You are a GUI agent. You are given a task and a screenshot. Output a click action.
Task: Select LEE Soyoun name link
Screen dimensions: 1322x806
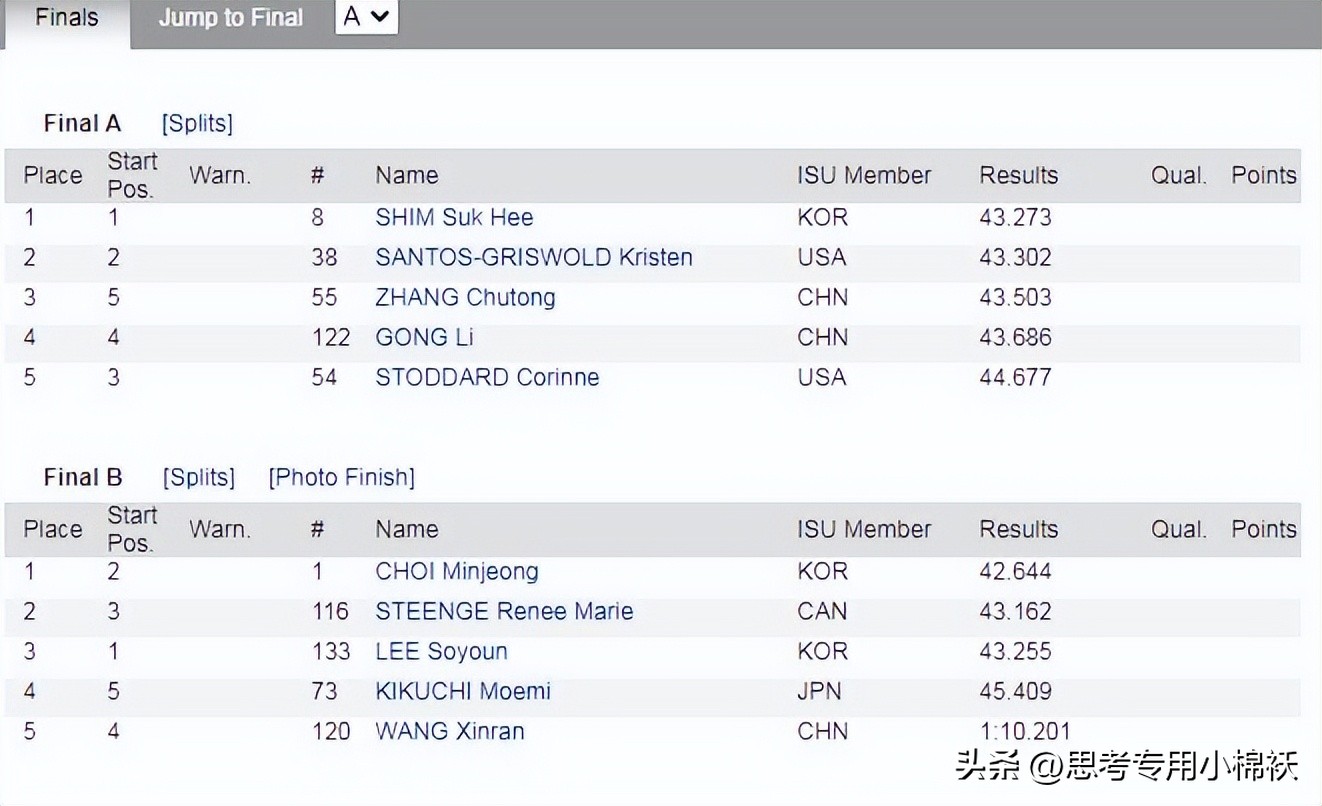[441, 651]
